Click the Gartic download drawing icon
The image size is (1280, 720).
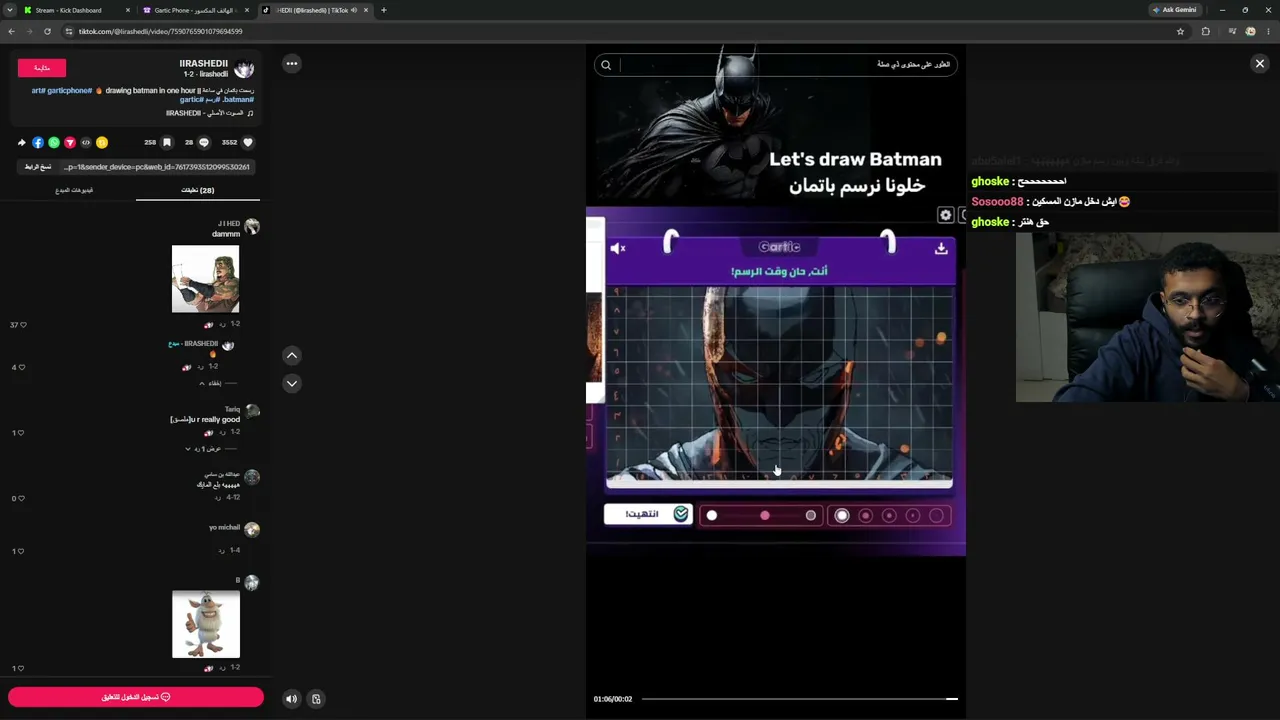point(941,248)
